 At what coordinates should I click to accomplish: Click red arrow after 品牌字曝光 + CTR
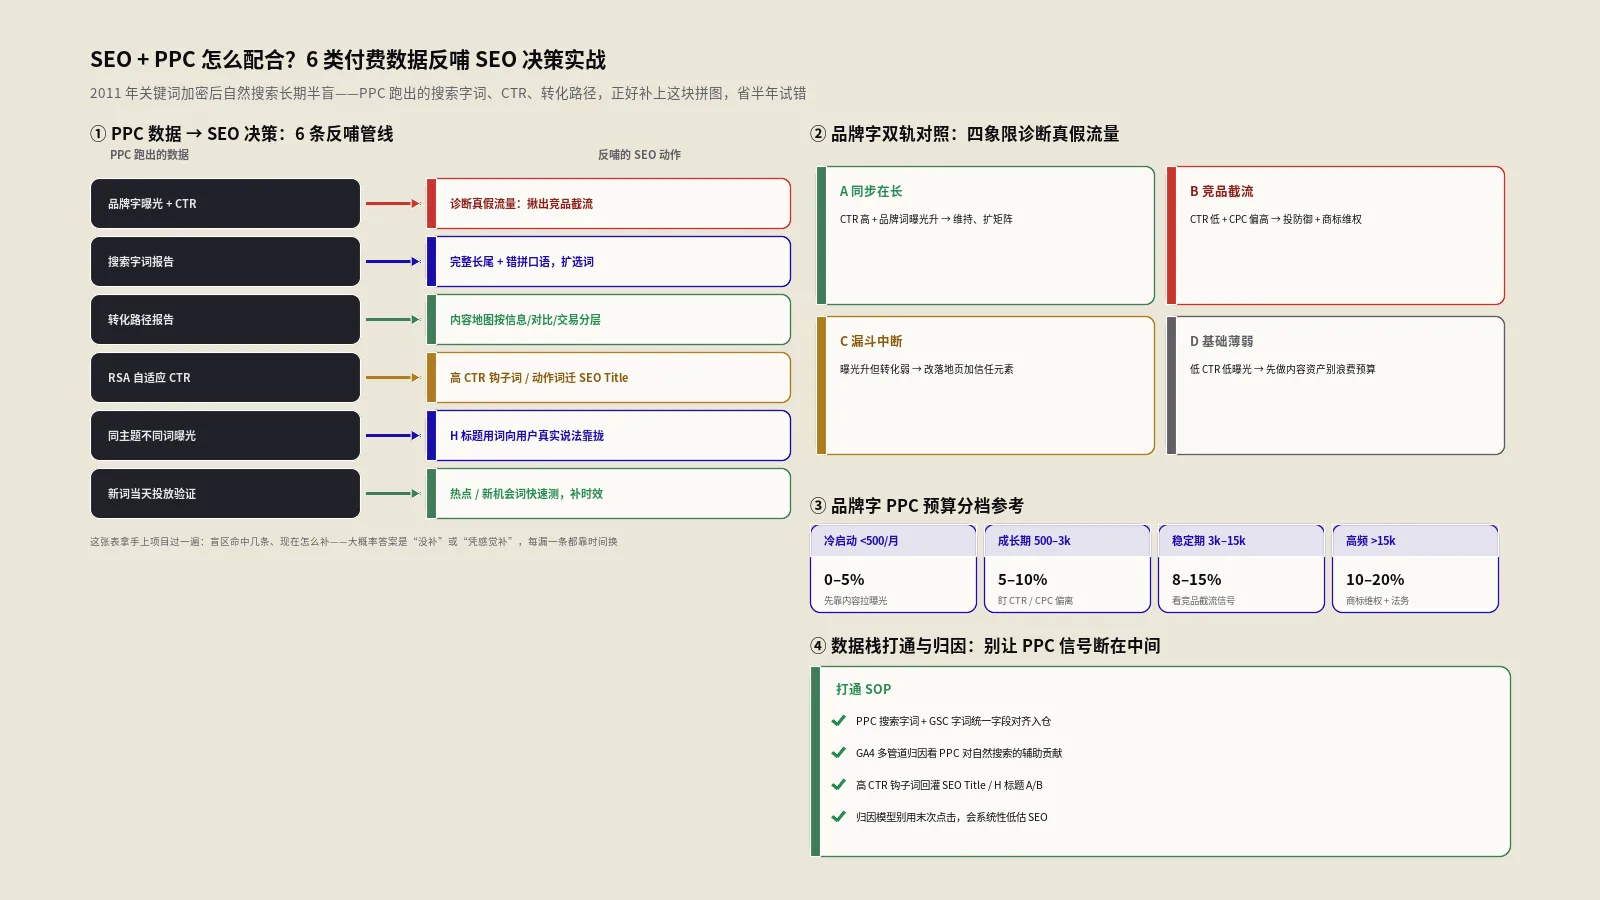tap(393, 203)
